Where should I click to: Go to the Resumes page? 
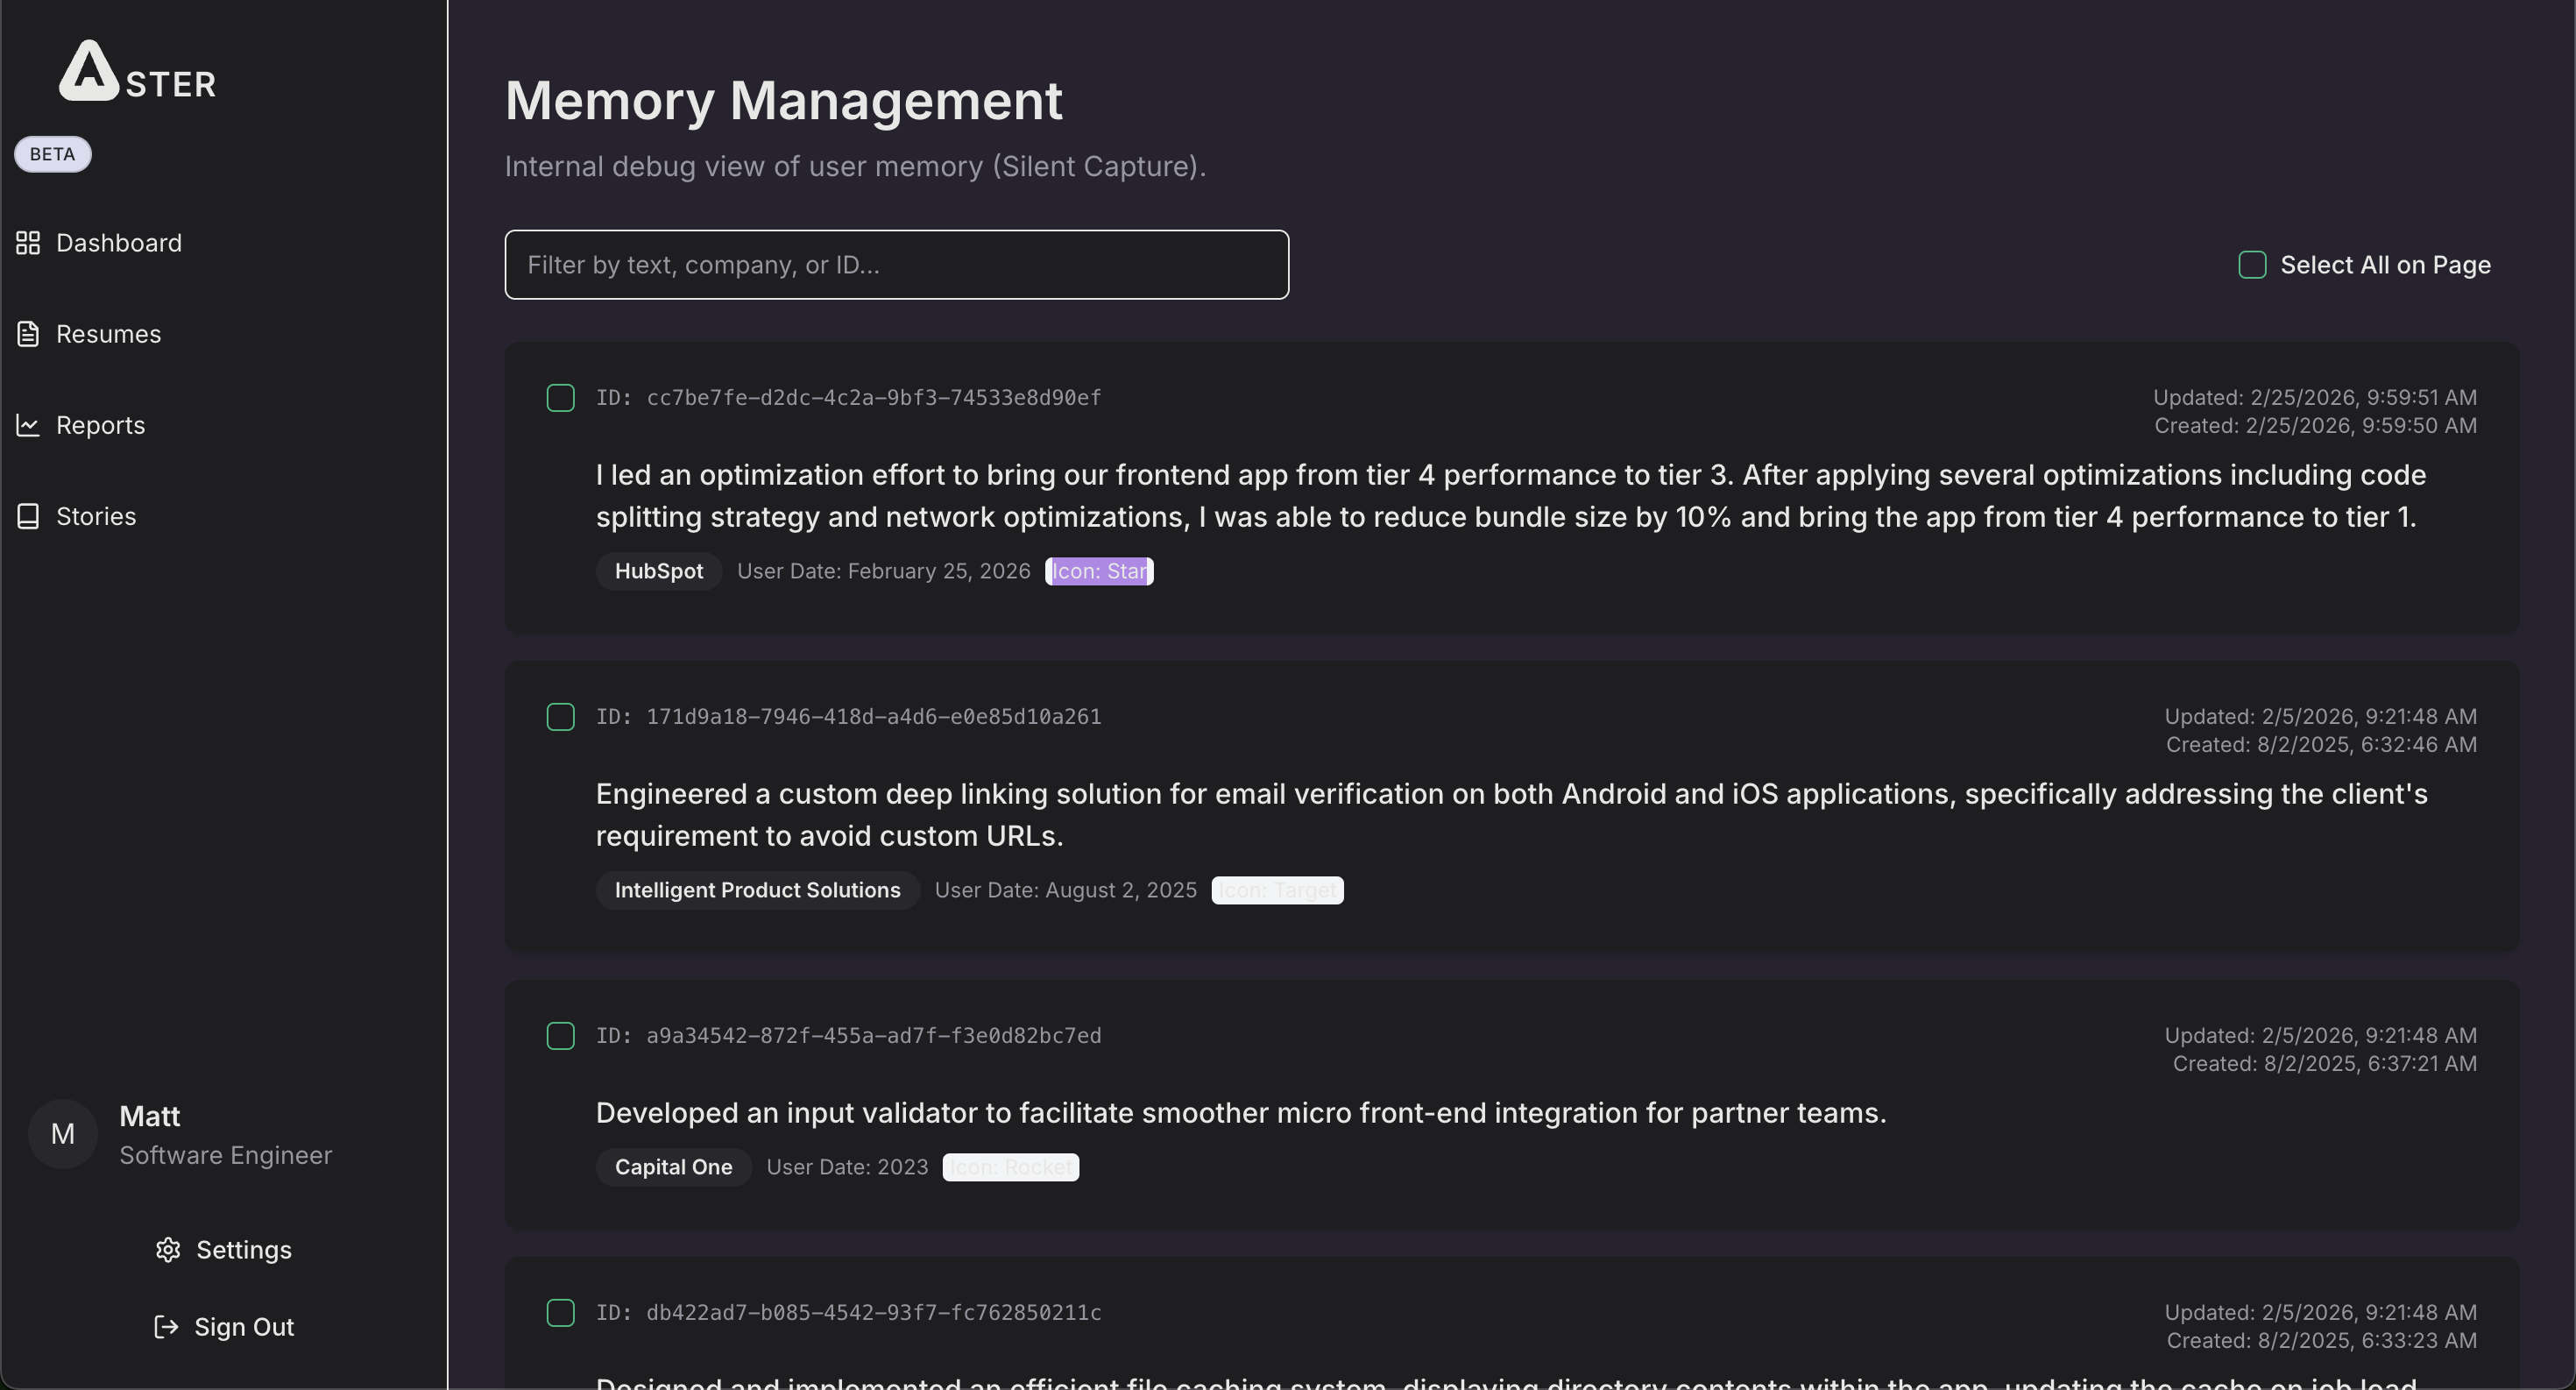(x=108, y=334)
